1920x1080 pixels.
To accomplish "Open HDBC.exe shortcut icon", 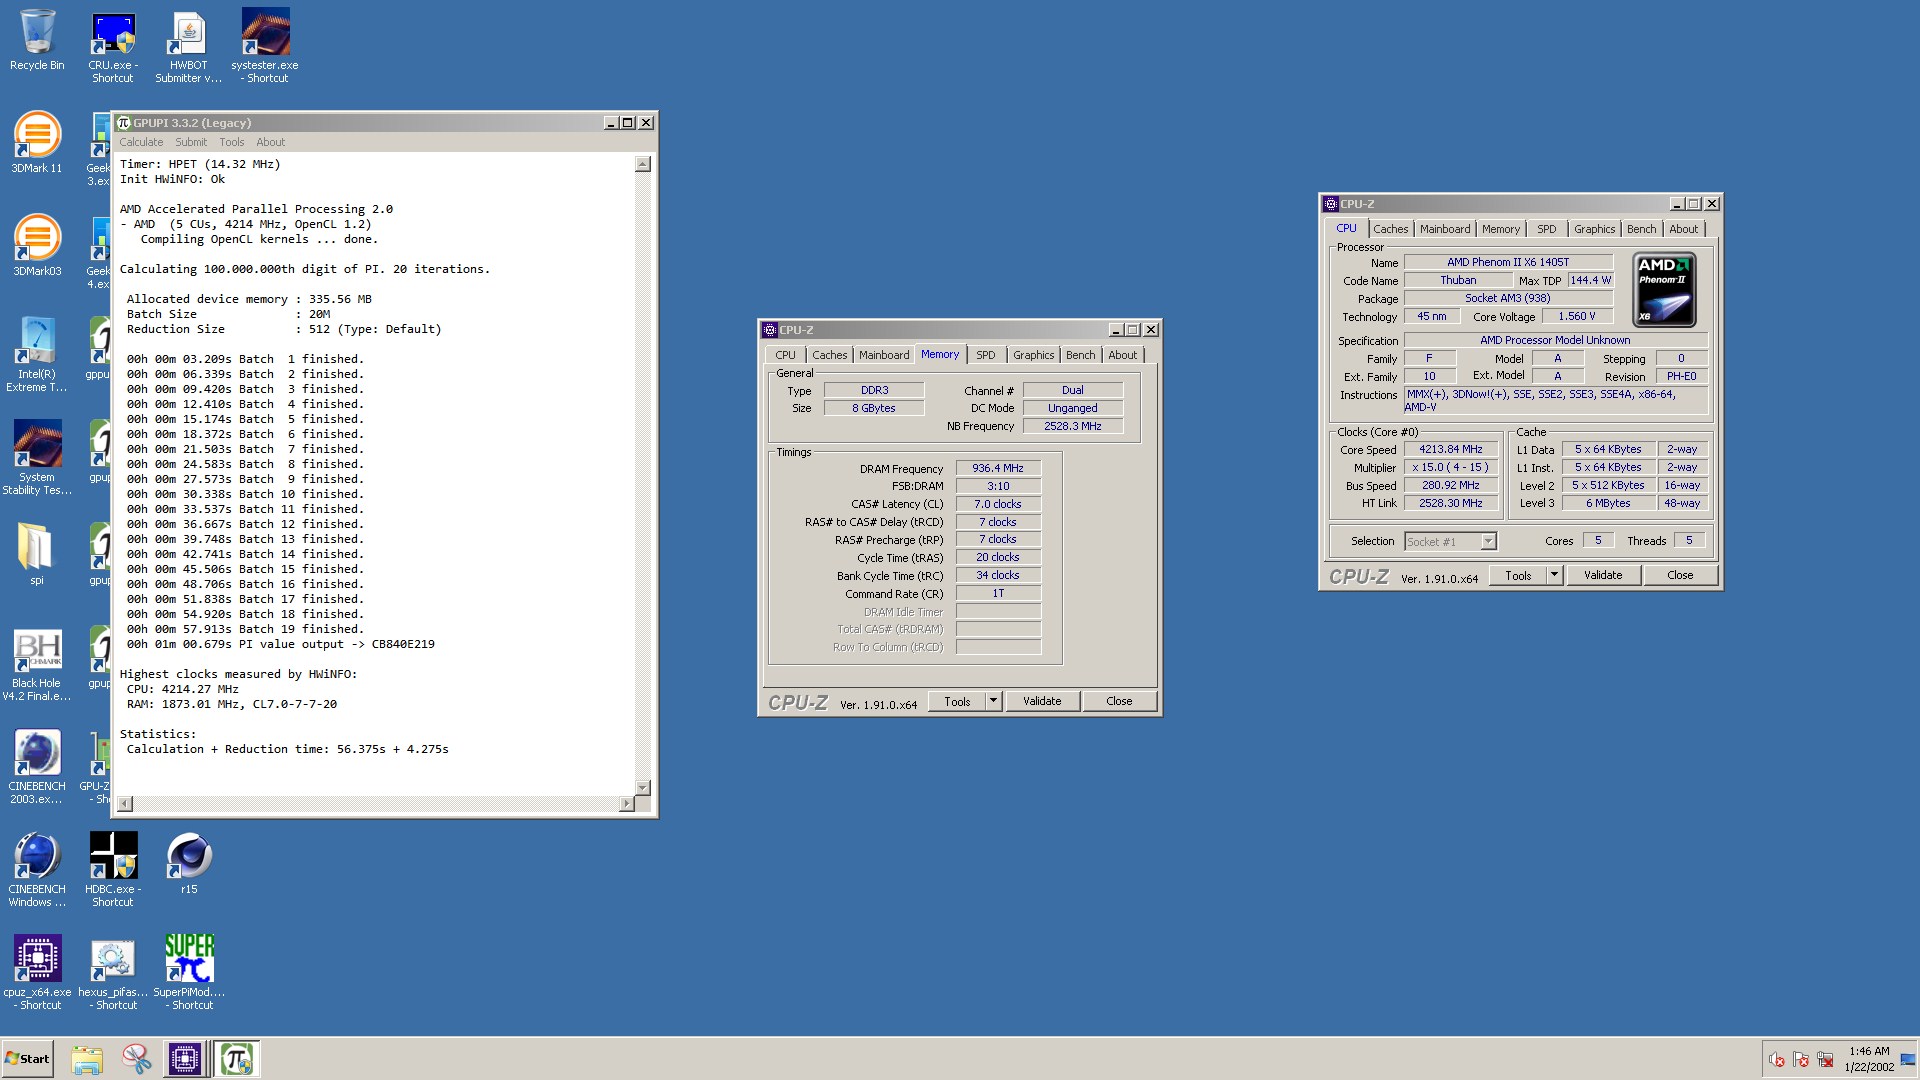I will [113, 870].
